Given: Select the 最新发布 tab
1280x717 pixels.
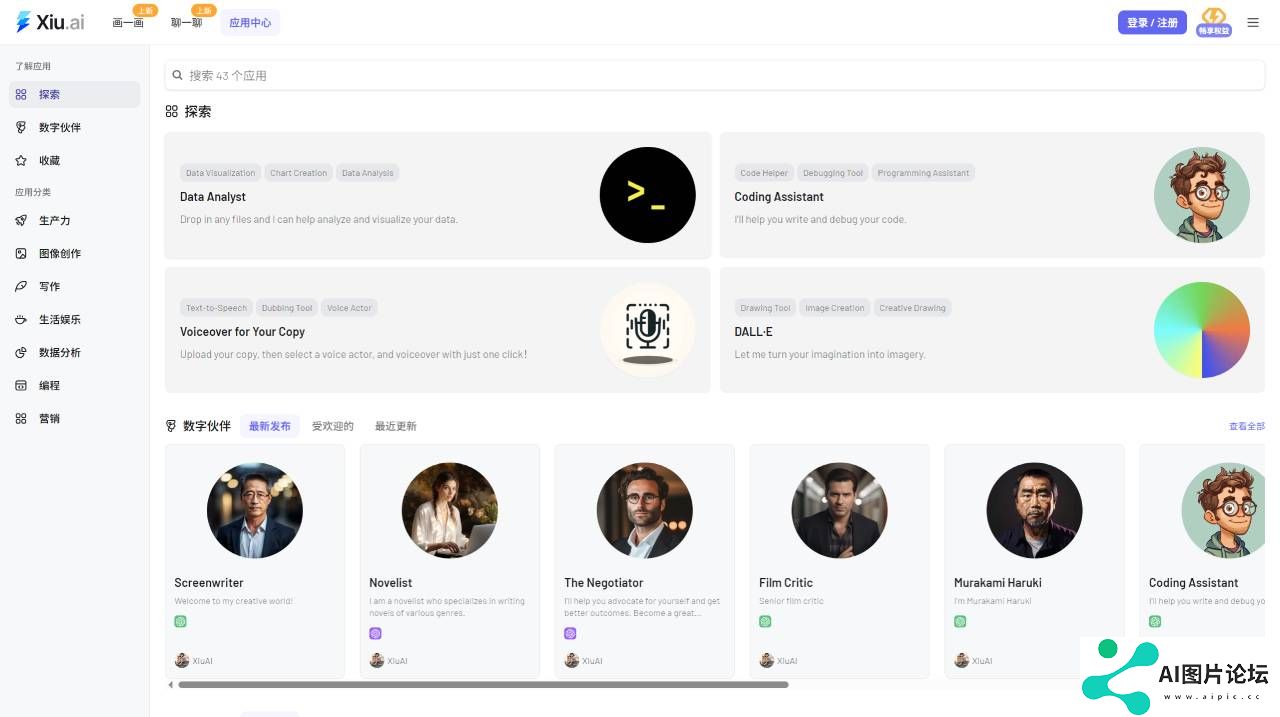Looking at the screenshot, I should click(x=270, y=426).
